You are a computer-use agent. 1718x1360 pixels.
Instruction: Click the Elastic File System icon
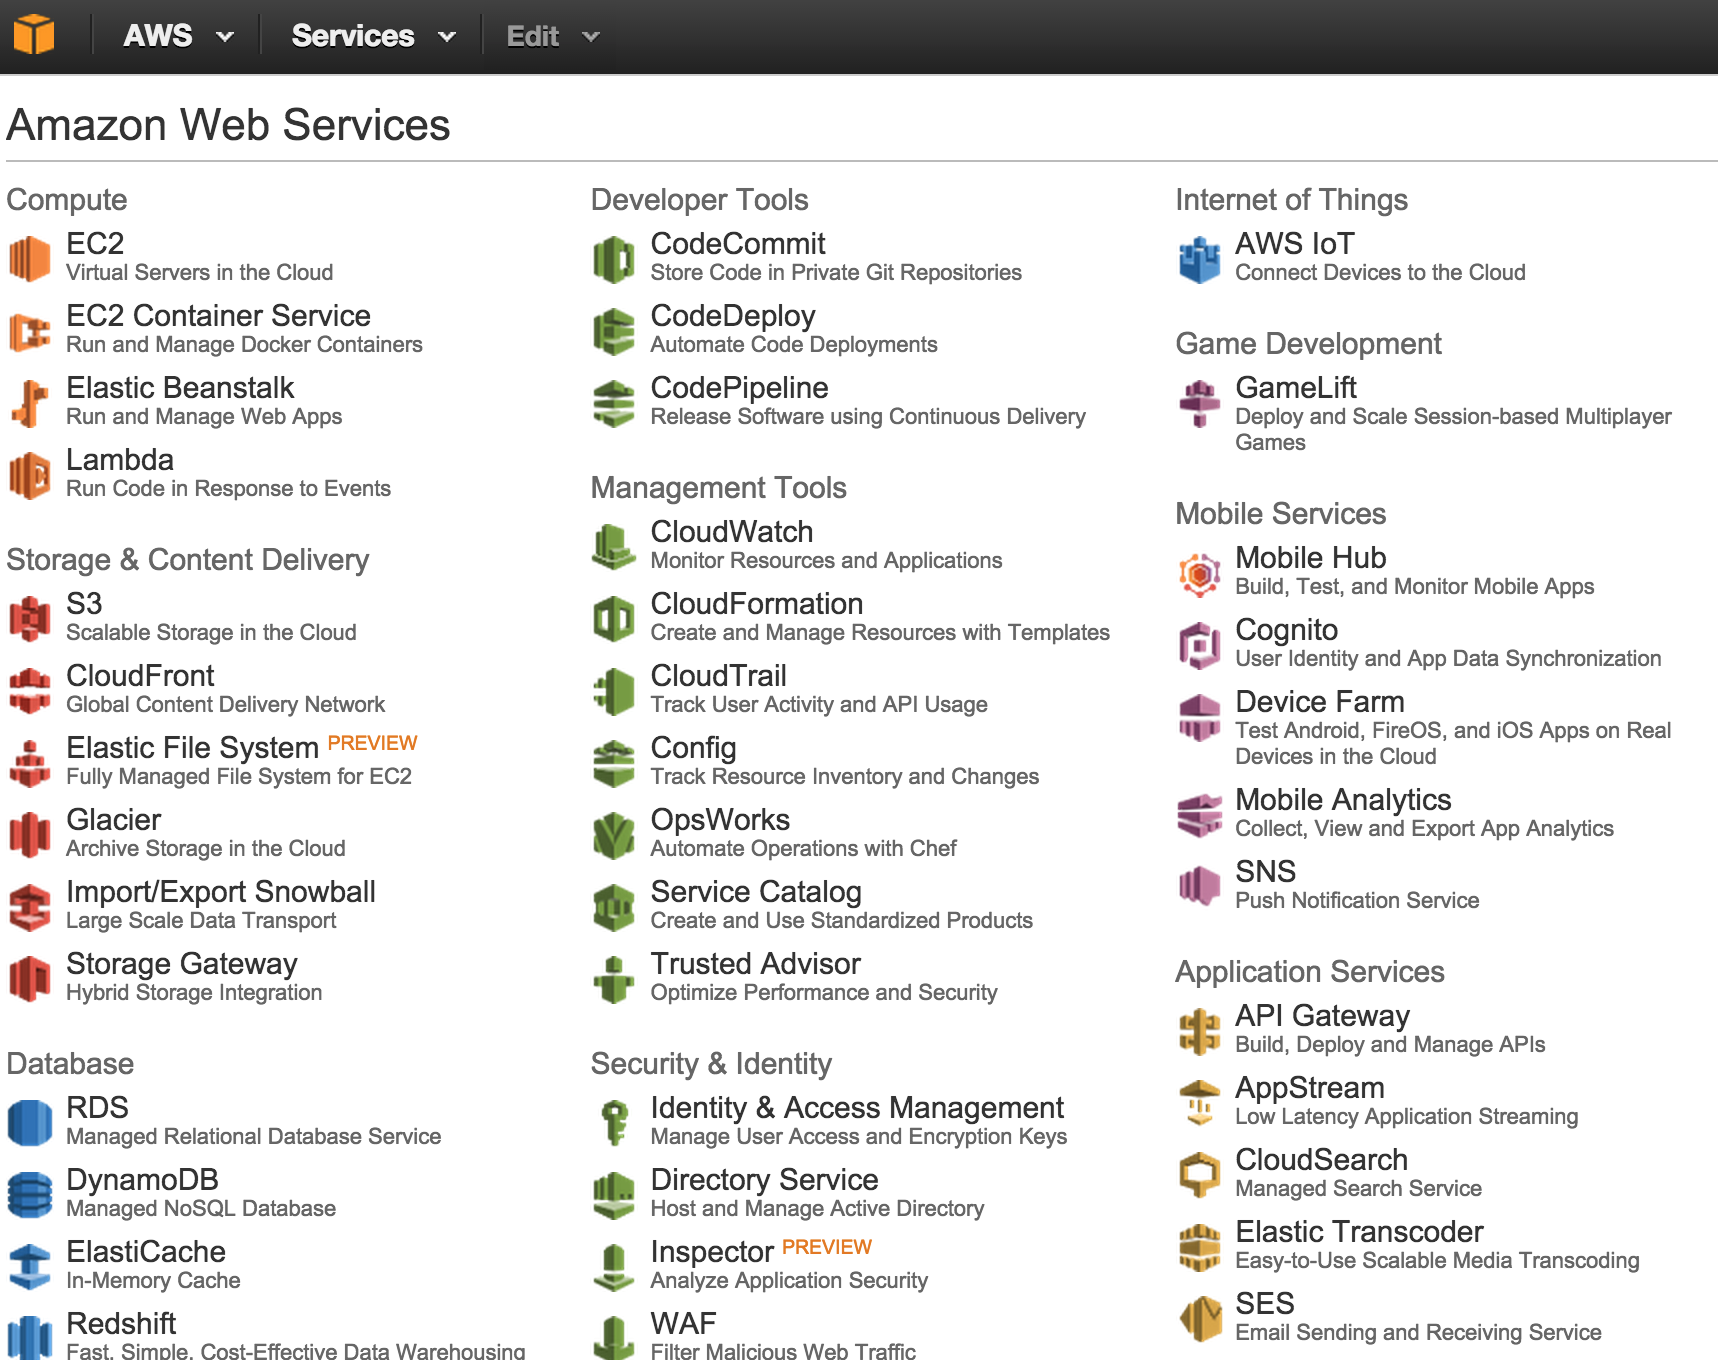tap(30, 763)
